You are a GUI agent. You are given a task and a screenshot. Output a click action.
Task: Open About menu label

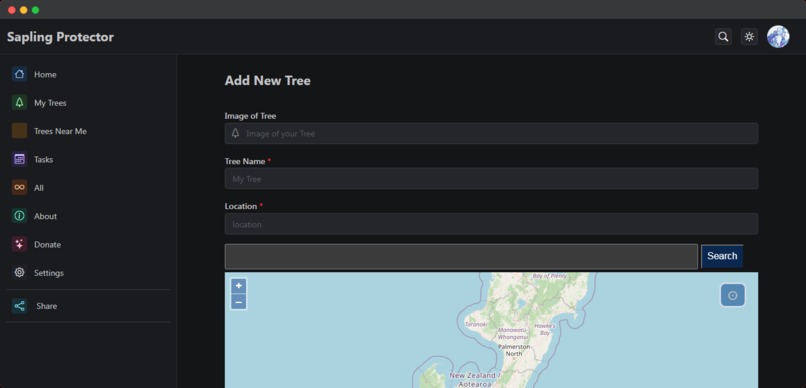(45, 216)
